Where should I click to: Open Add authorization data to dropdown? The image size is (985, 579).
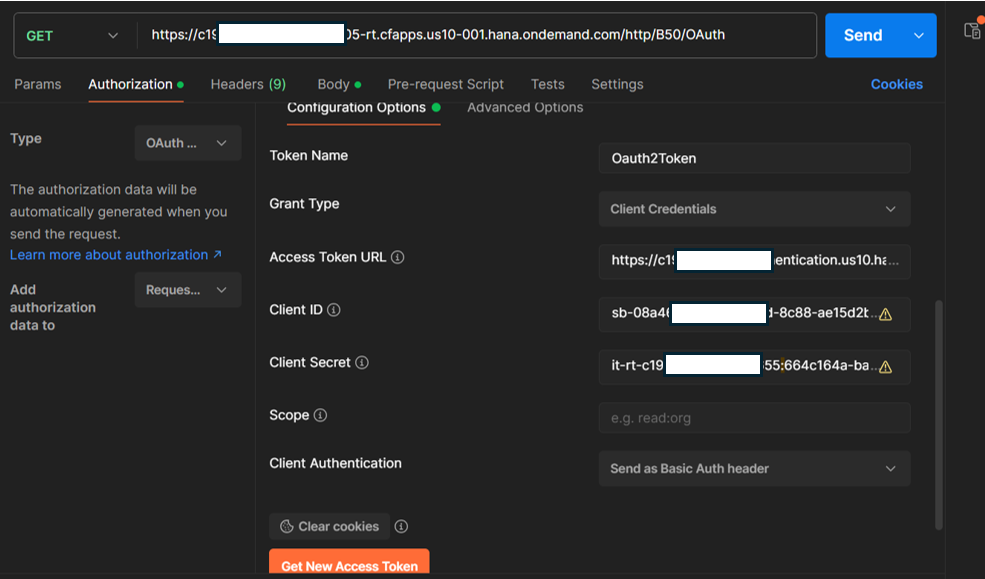[188, 290]
